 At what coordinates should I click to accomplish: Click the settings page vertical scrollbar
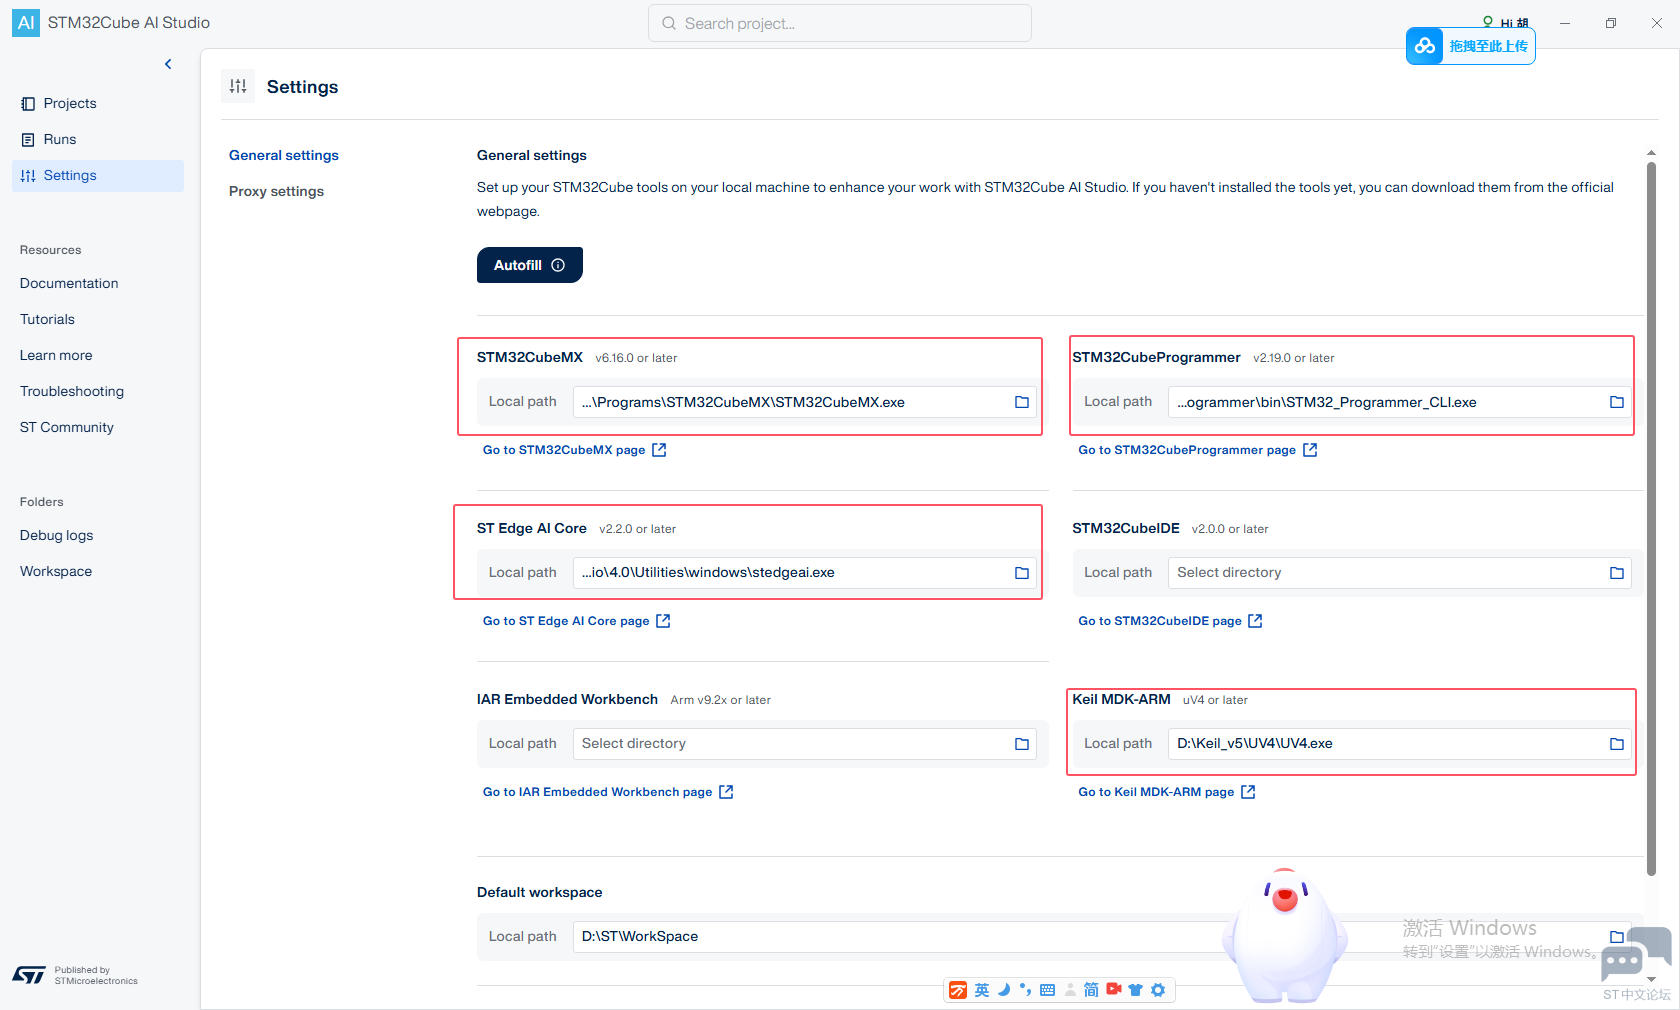pyautogui.click(x=1651, y=518)
